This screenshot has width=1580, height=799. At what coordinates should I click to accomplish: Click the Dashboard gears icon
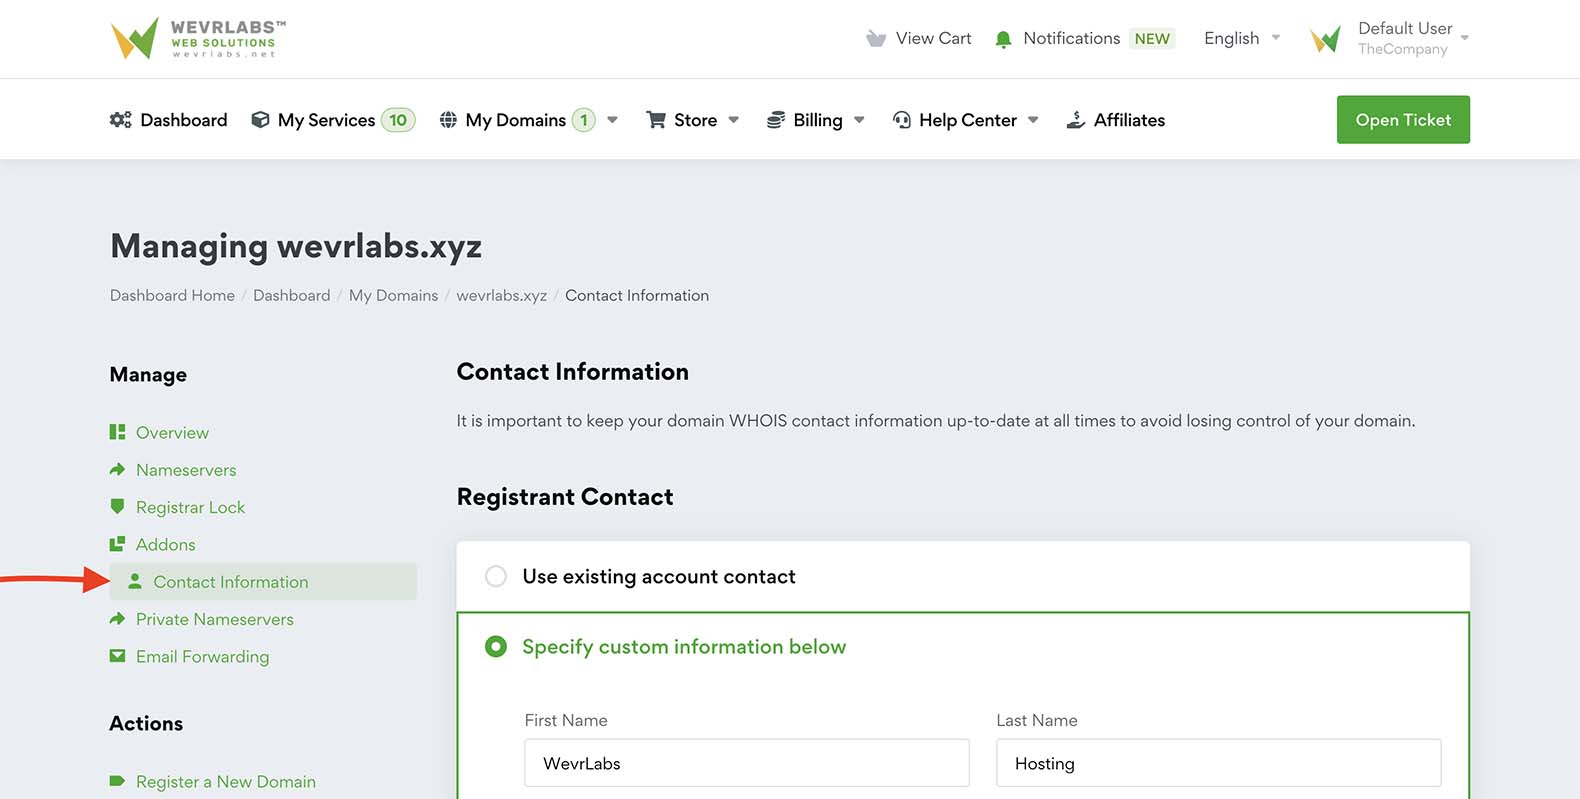pyautogui.click(x=121, y=120)
